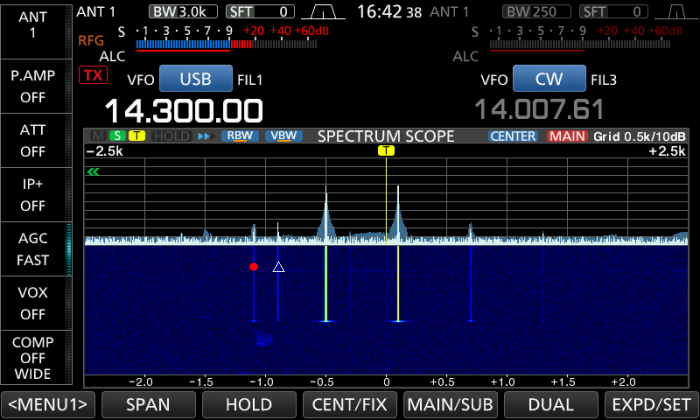This screenshot has width=700, height=420.
Task: Tap the M marker indicator in scope header
Action: pos(98,136)
